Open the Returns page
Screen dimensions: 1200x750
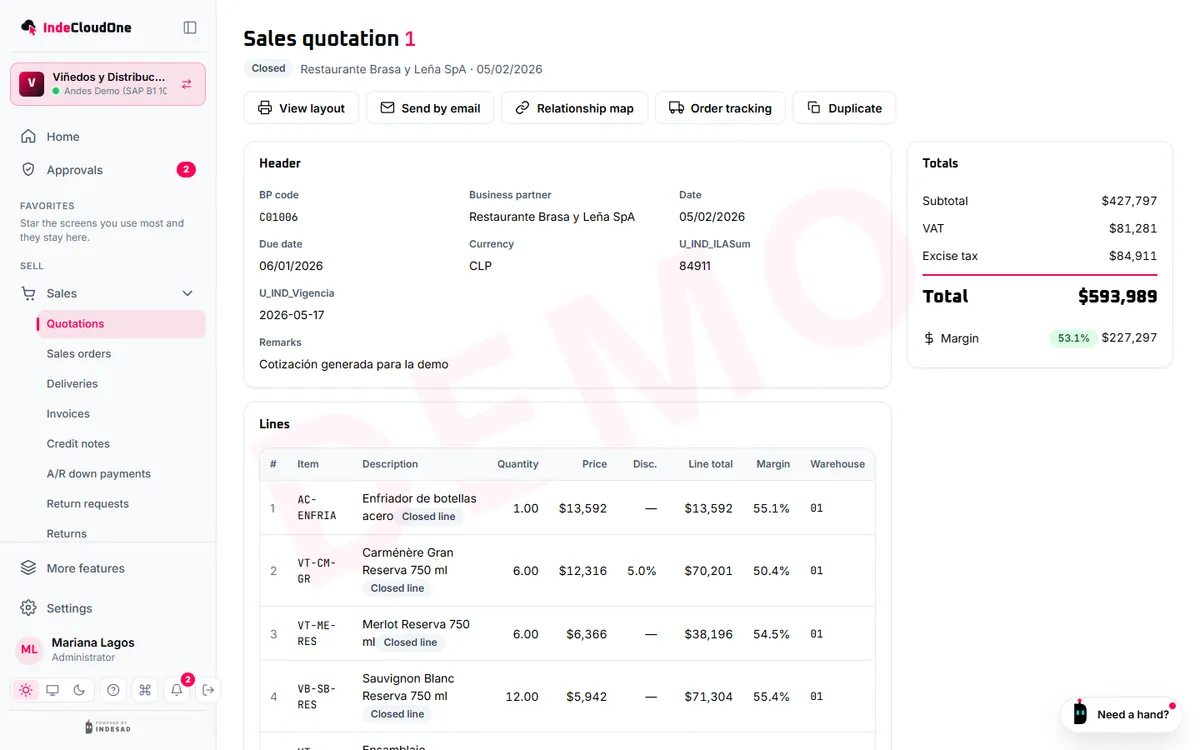click(120, 534)
